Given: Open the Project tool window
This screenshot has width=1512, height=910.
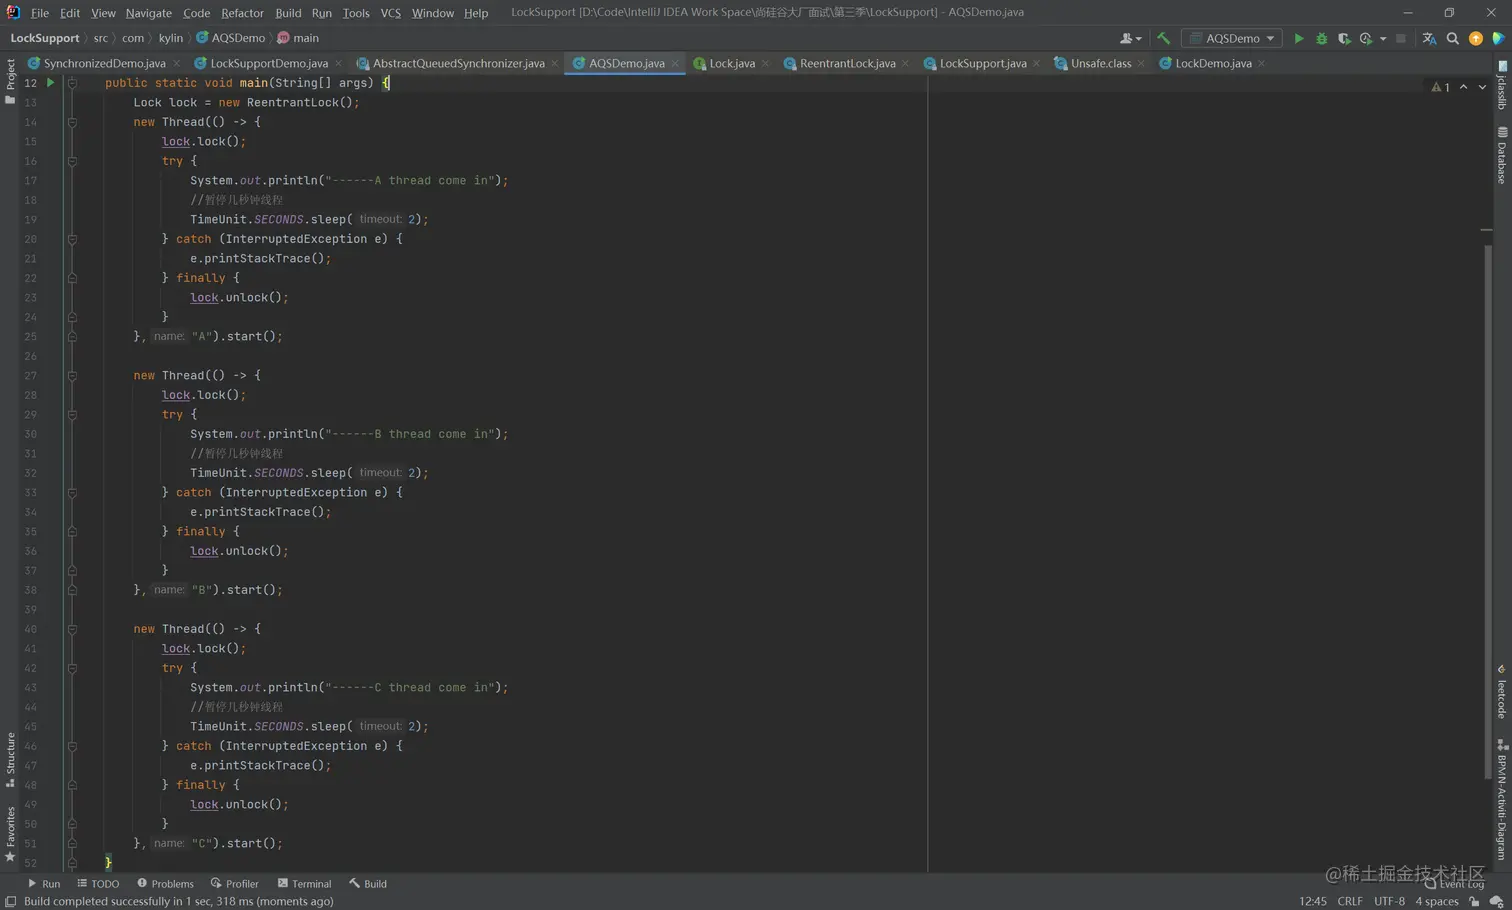Looking at the screenshot, I should click(10, 81).
